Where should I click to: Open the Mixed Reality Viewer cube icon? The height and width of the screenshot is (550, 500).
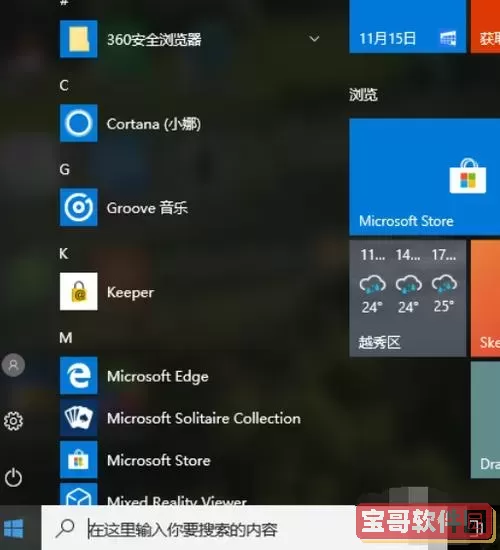(x=79, y=494)
